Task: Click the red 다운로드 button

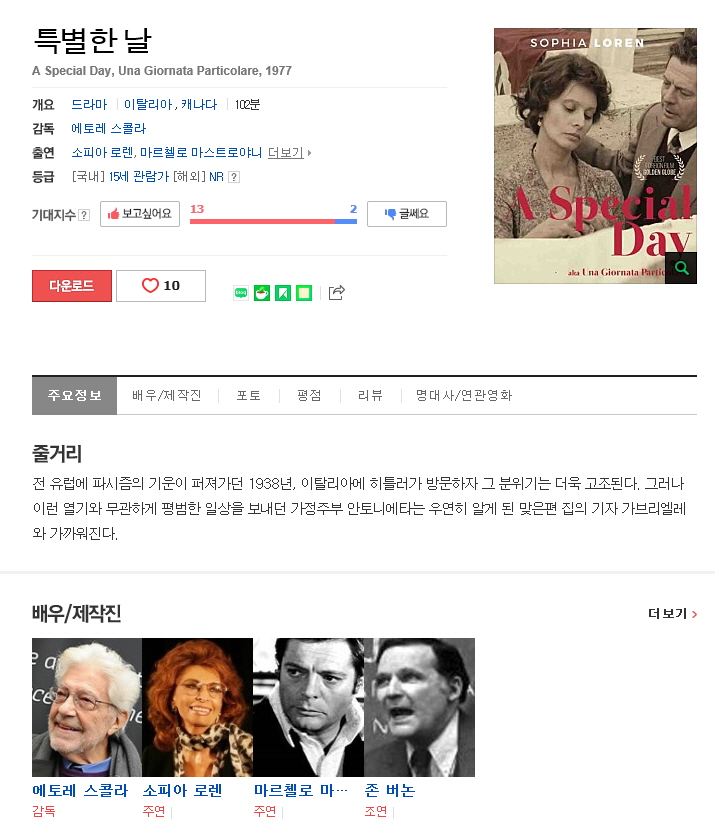Action: click(72, 286)
